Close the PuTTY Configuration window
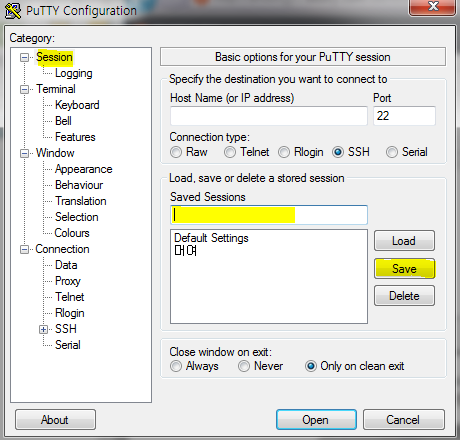This screenshot has width=460, height=440. pos(432,7)
